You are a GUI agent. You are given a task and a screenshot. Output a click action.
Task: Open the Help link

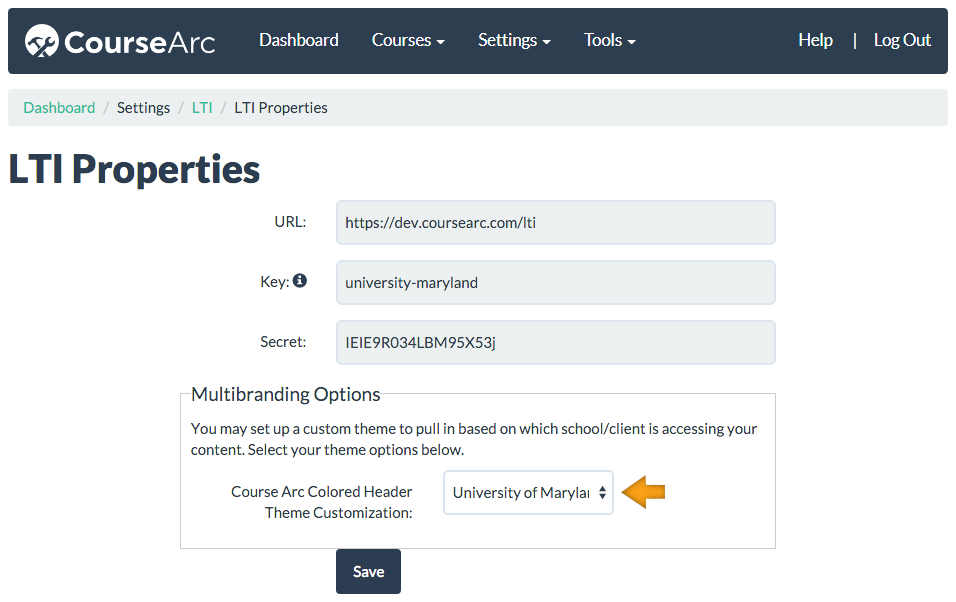tap(815, 40)
